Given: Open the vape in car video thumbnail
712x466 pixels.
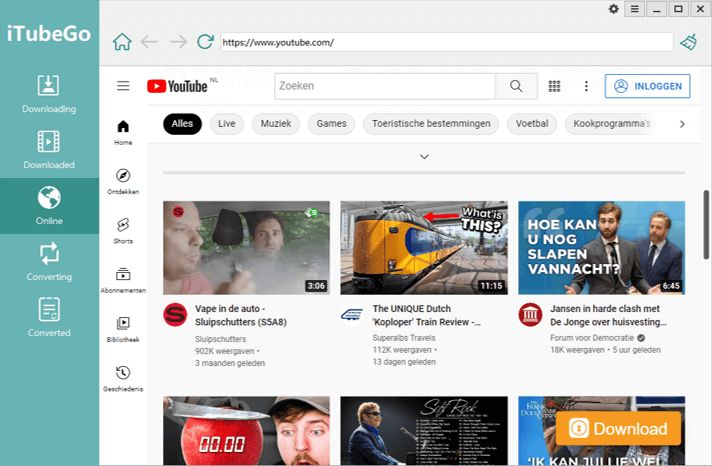Looking at the screenshot, I should click(247, 248).
